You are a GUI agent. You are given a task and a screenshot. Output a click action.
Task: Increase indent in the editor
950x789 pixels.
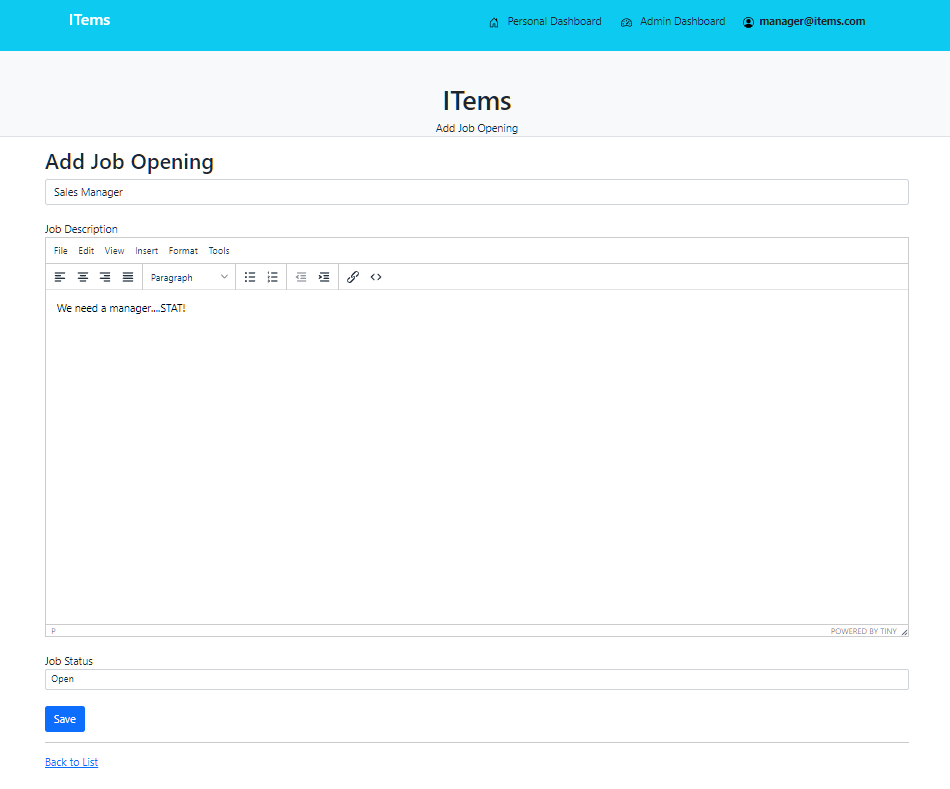[324, 277]
